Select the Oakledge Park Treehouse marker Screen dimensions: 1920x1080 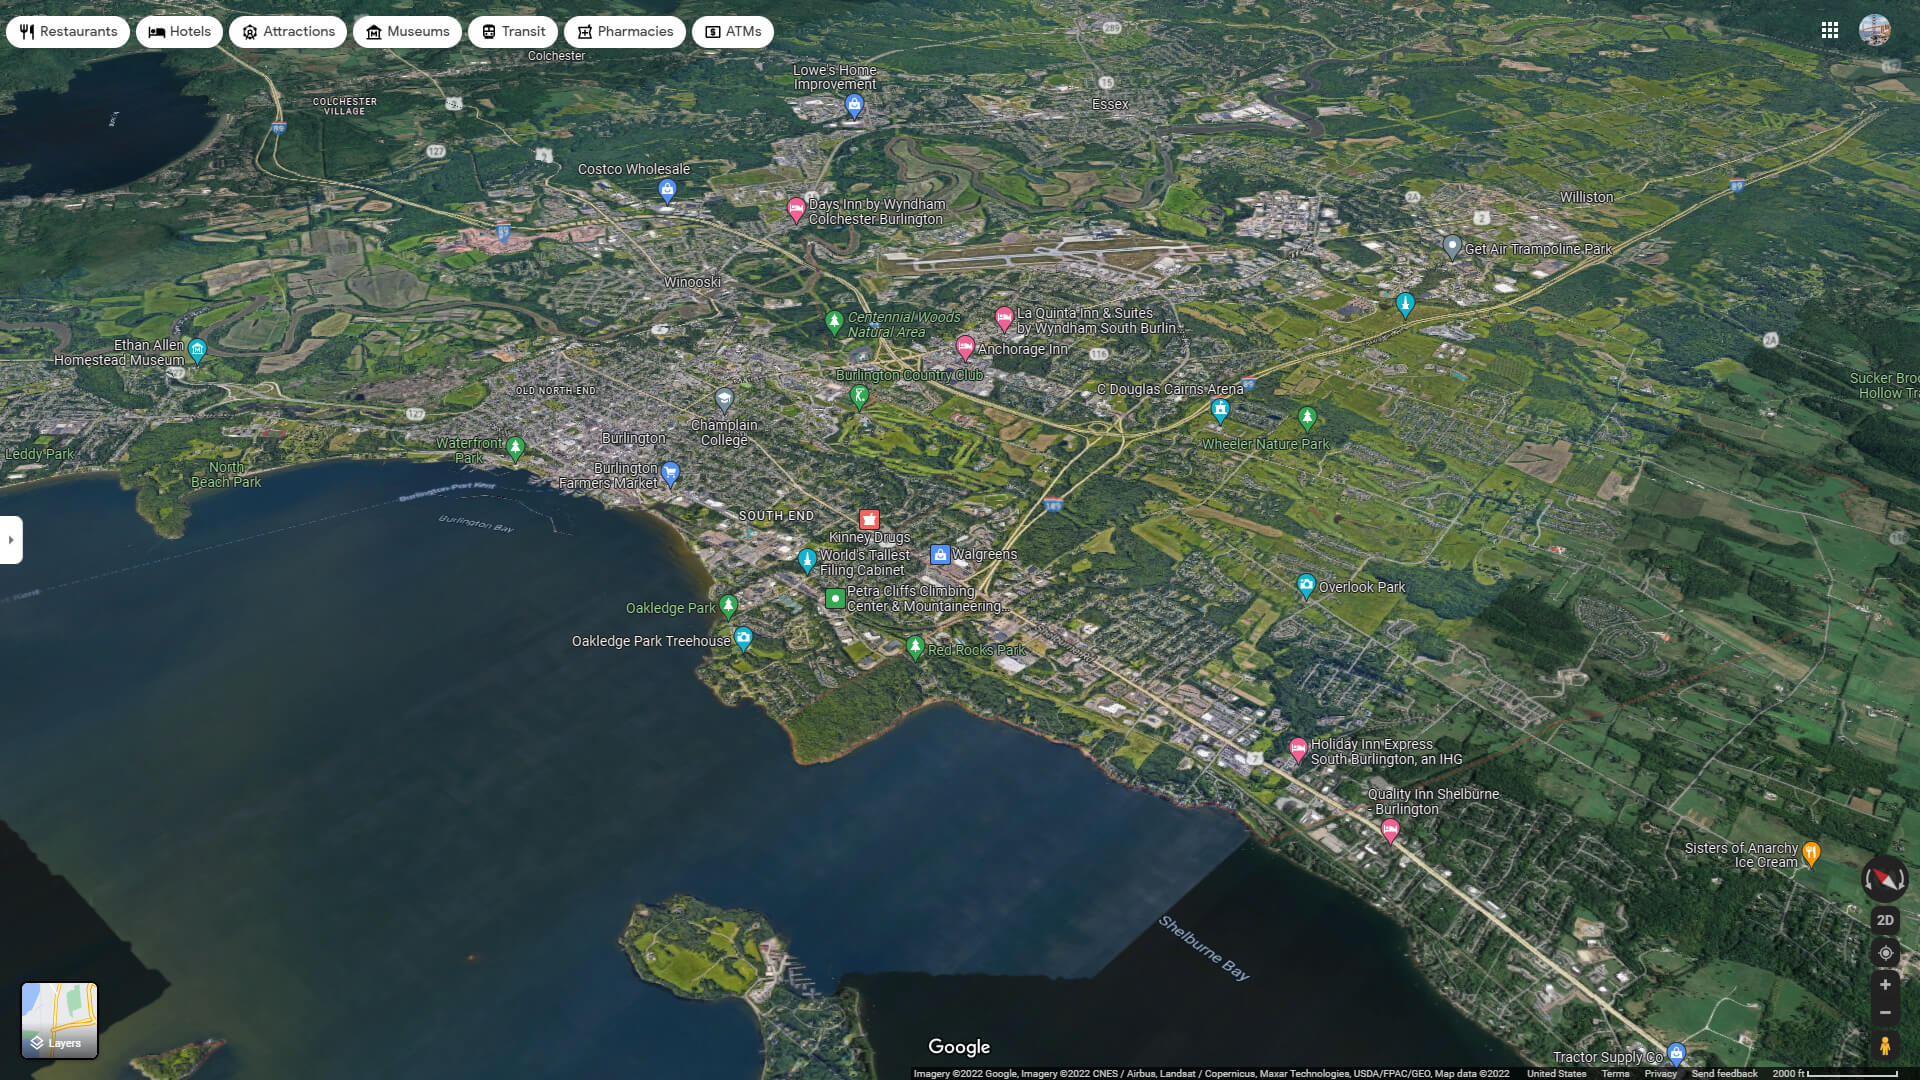(x=743, y=638)
